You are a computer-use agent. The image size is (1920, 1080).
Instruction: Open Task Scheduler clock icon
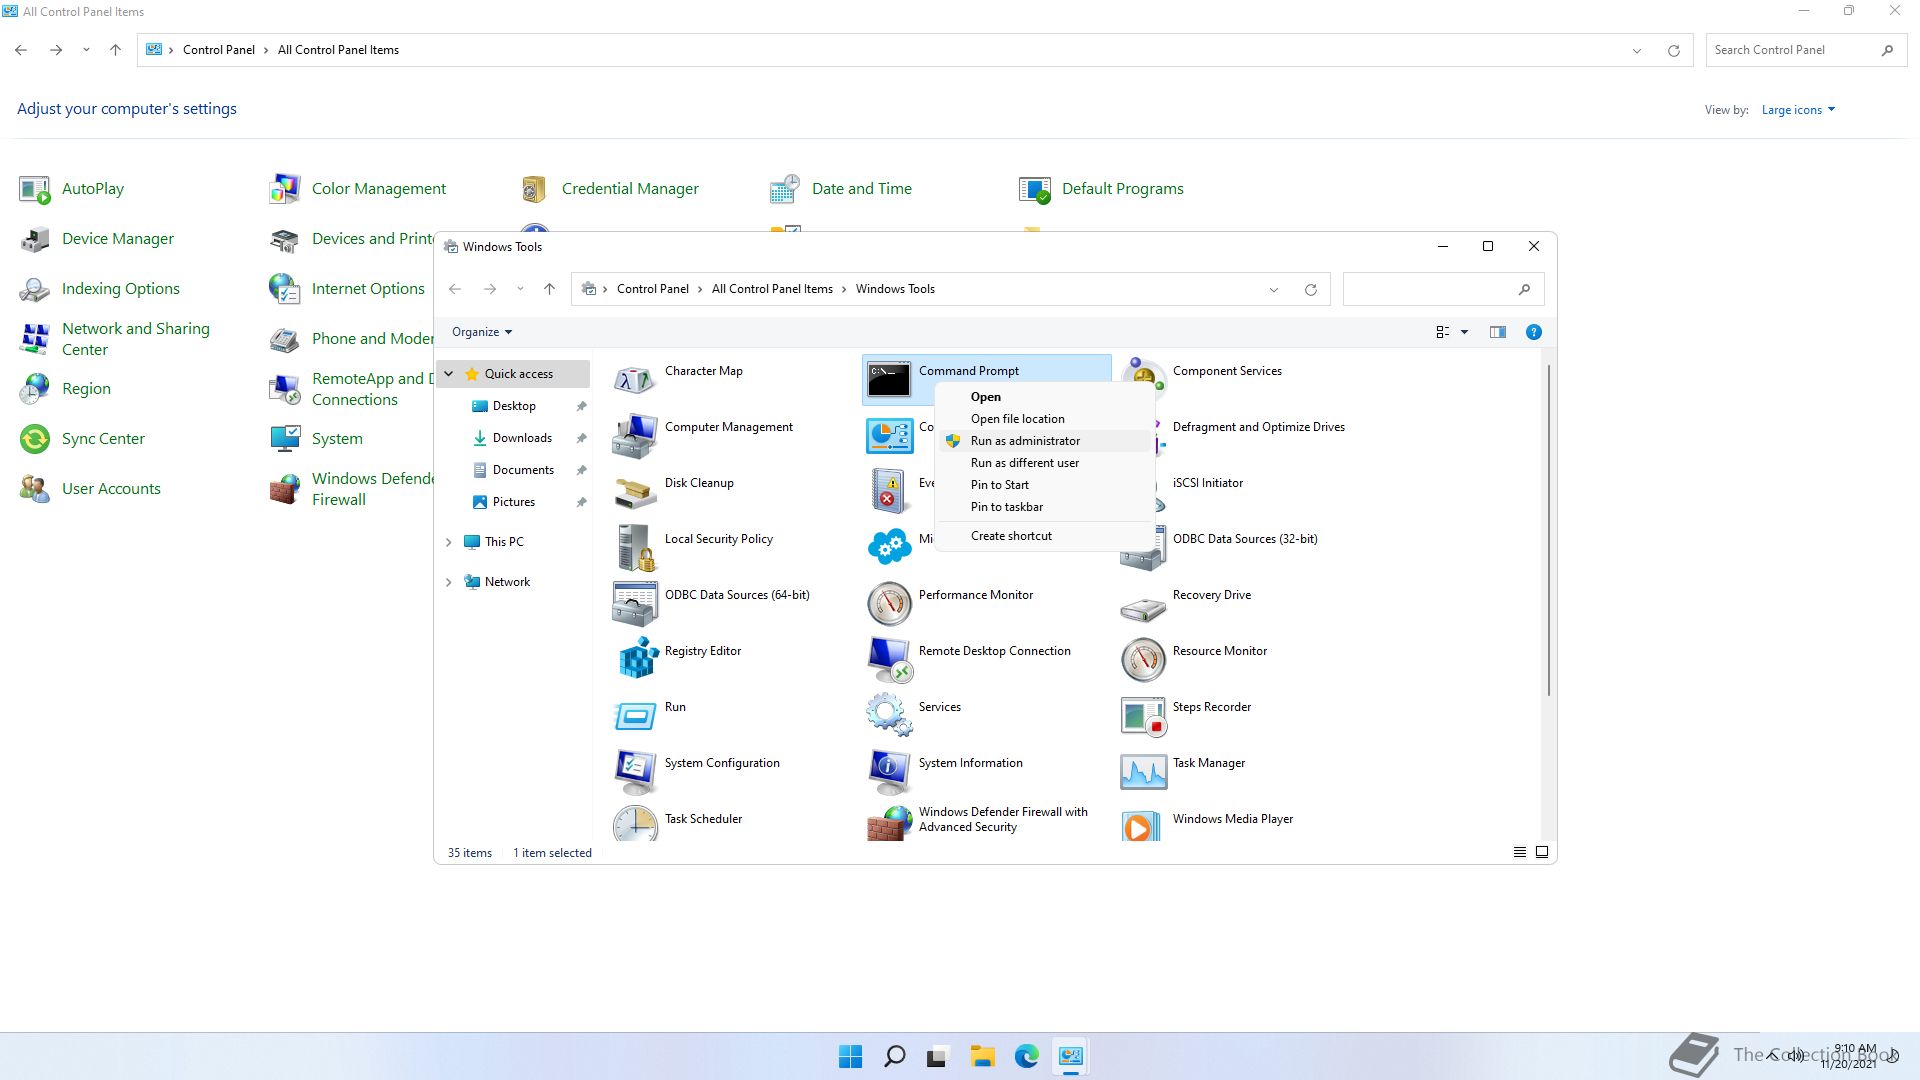pyautogui.click(x=635, y=824)
